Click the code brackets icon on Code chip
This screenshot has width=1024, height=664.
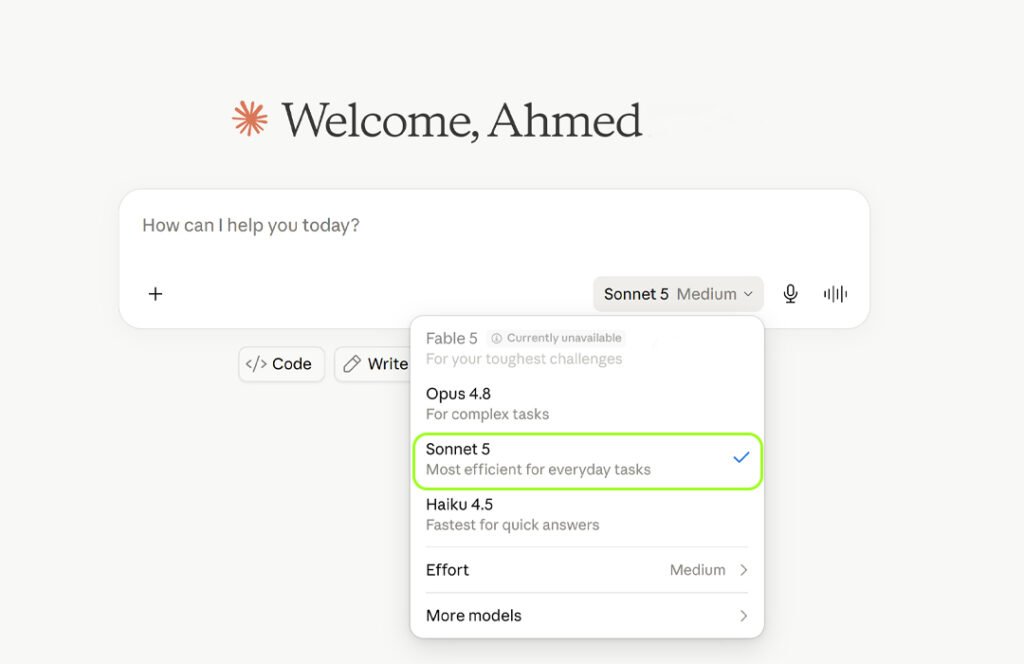256,364
